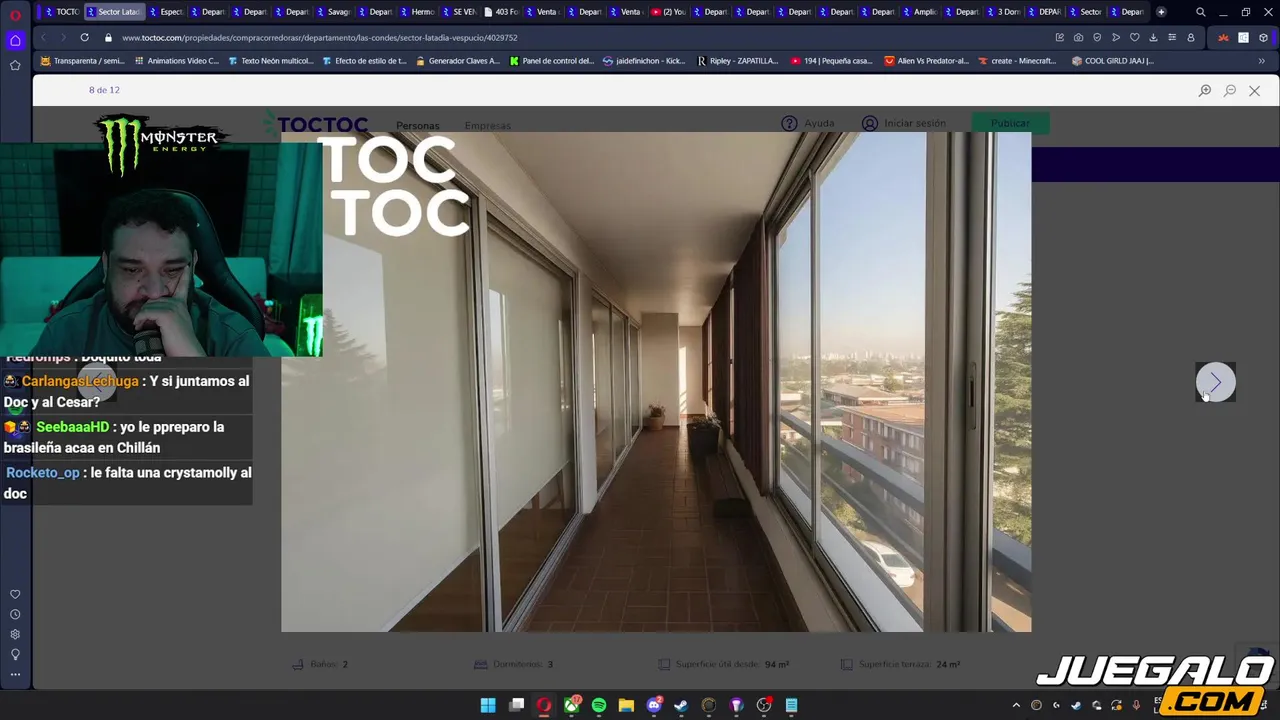Open the Texto Neón multicol... bookmark
The height and width of the screenshot is (720, 1280).
[271, 61]
